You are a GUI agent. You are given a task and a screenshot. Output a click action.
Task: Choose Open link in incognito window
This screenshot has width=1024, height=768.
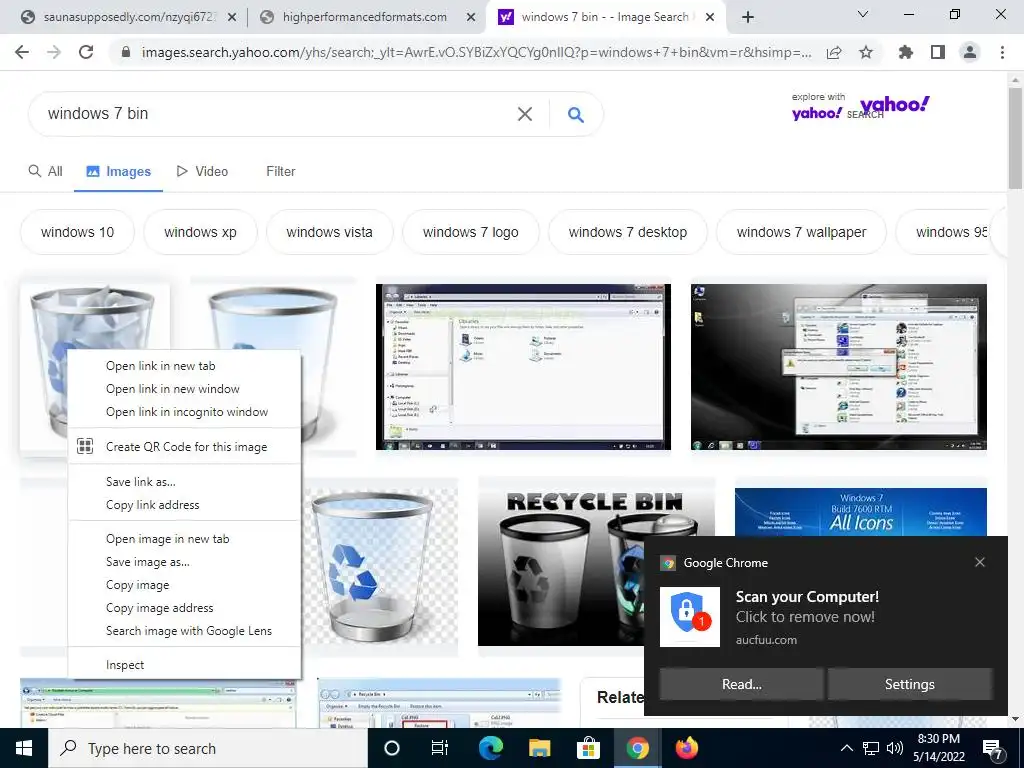coord(184,412)
